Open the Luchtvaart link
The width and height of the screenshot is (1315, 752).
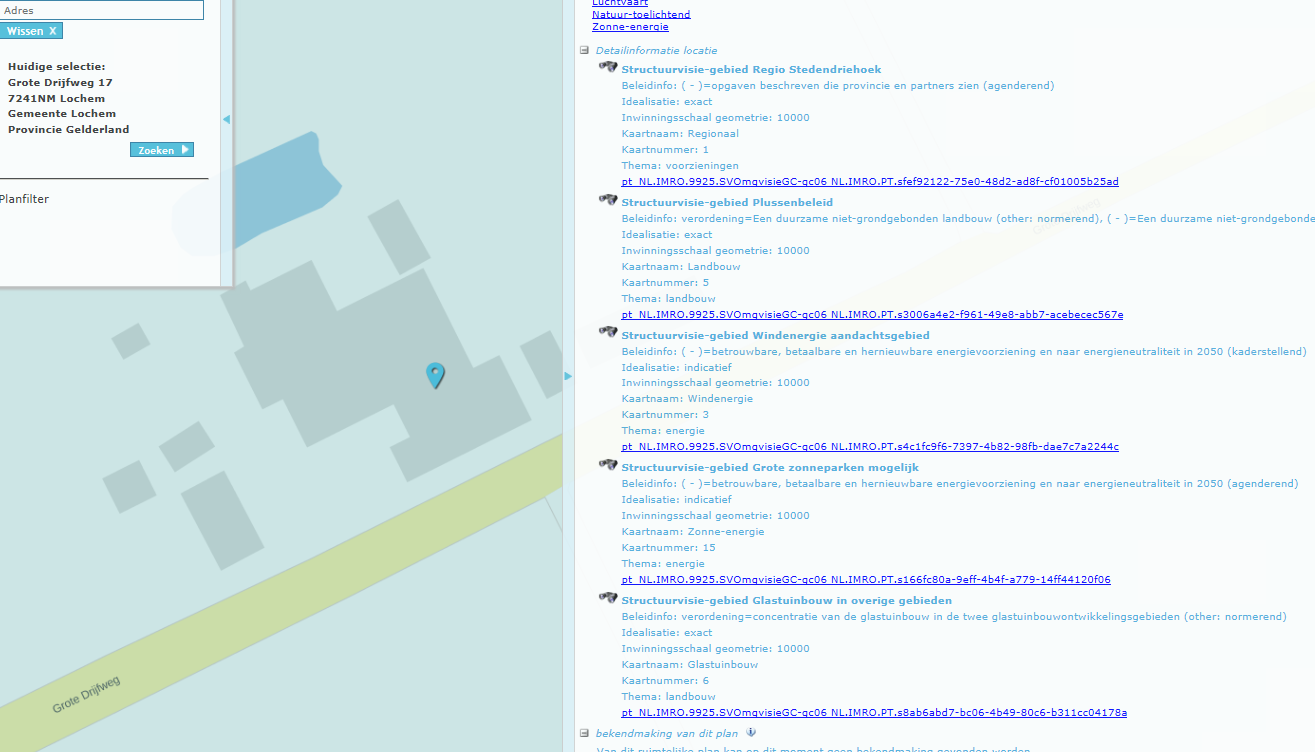[x=620, y=3]
